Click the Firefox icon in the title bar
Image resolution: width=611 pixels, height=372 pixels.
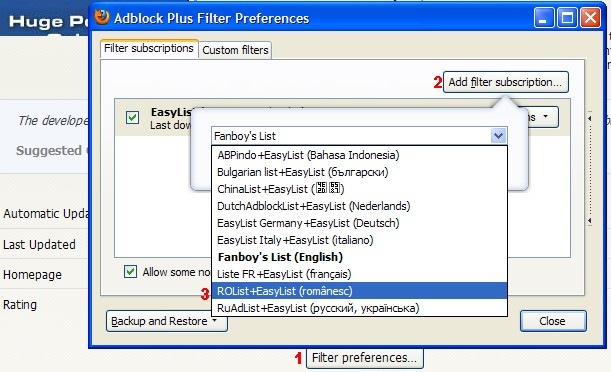(x=102, y=18)
